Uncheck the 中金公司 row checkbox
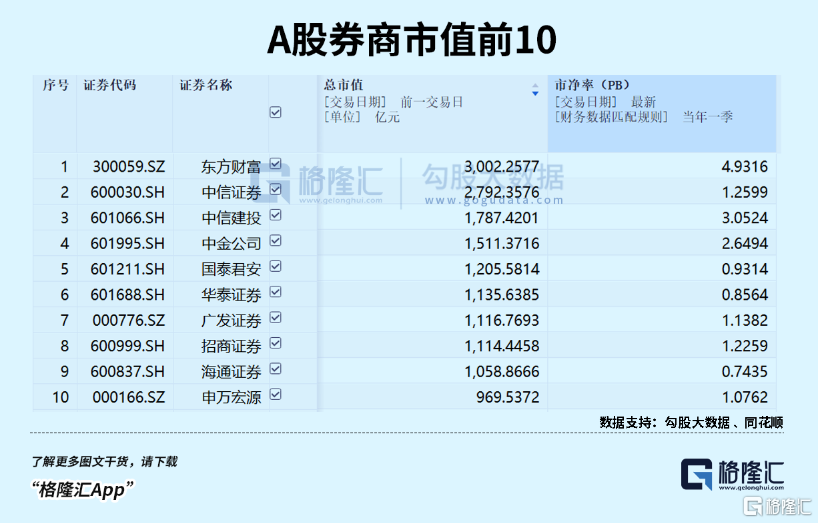Image resolution: width=818 pixels, height=523 pixels. (275, 240)
